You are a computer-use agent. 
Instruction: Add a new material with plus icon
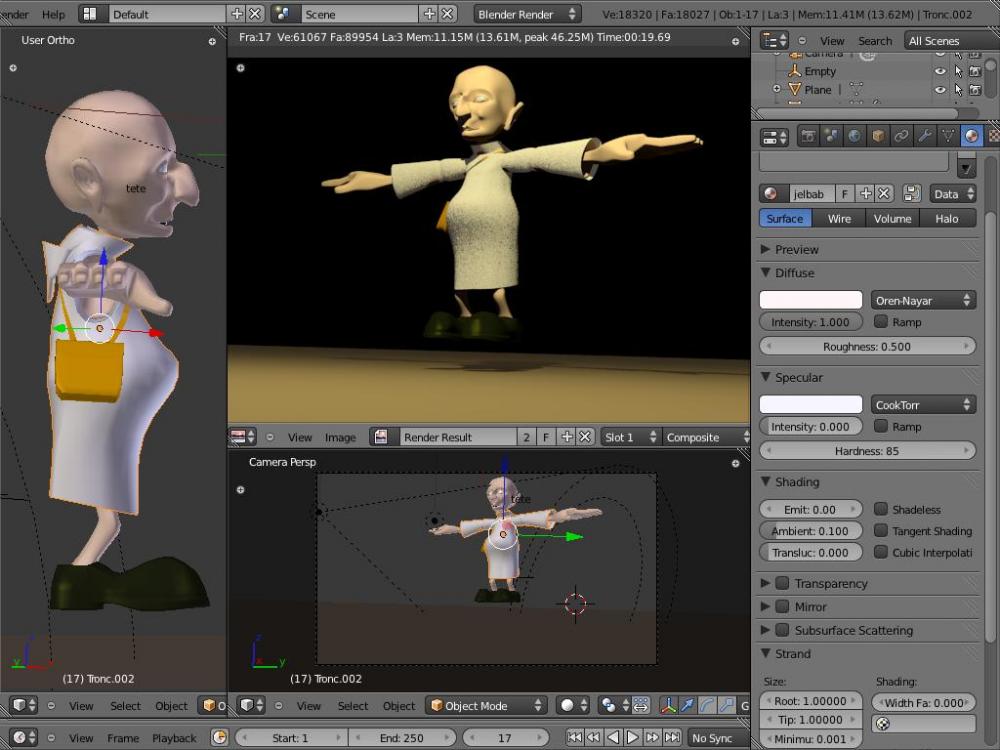click(866, 194)
